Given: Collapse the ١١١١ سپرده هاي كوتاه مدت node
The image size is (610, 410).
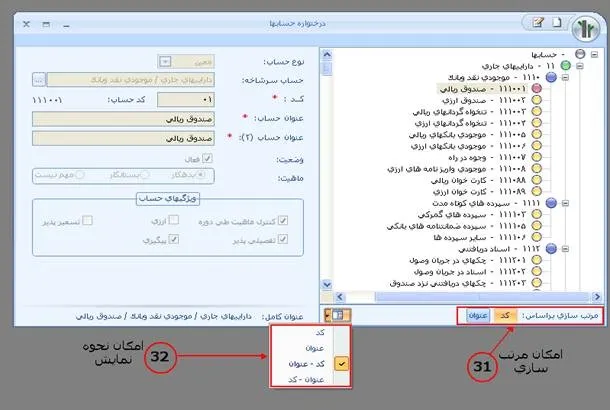Looking at the screenshot, I should tap(565, 203).
